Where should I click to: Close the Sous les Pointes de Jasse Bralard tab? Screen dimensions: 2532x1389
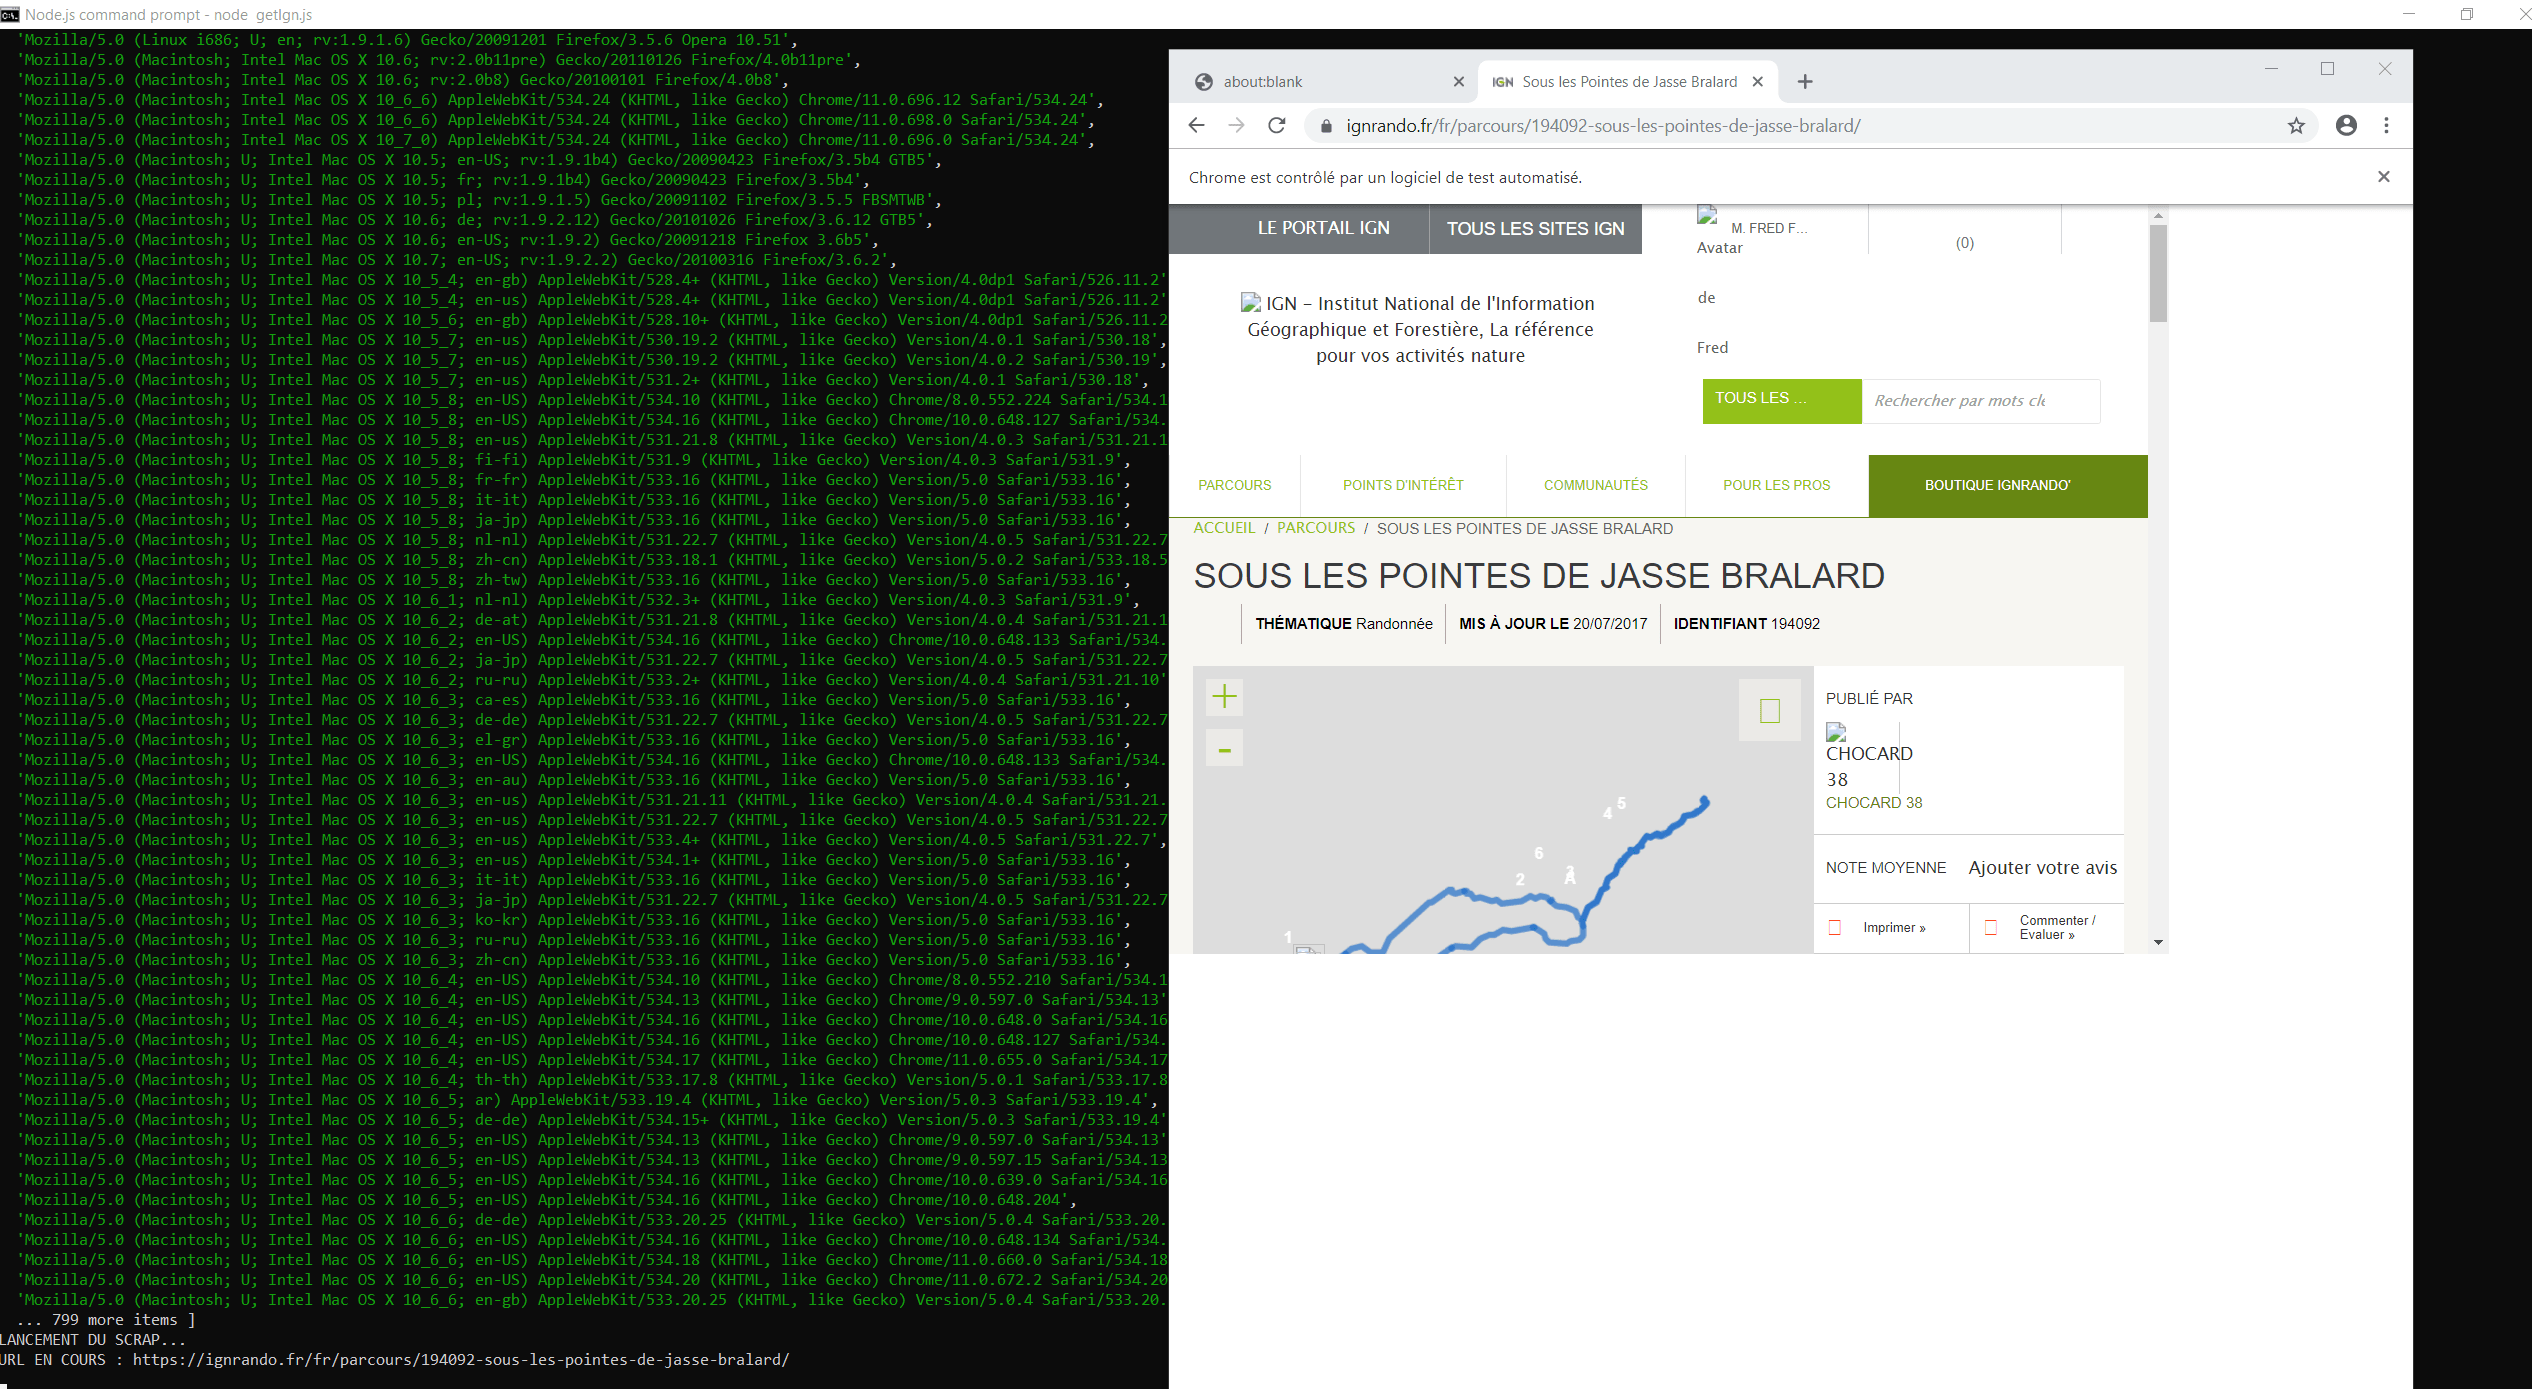point(1758,82)
